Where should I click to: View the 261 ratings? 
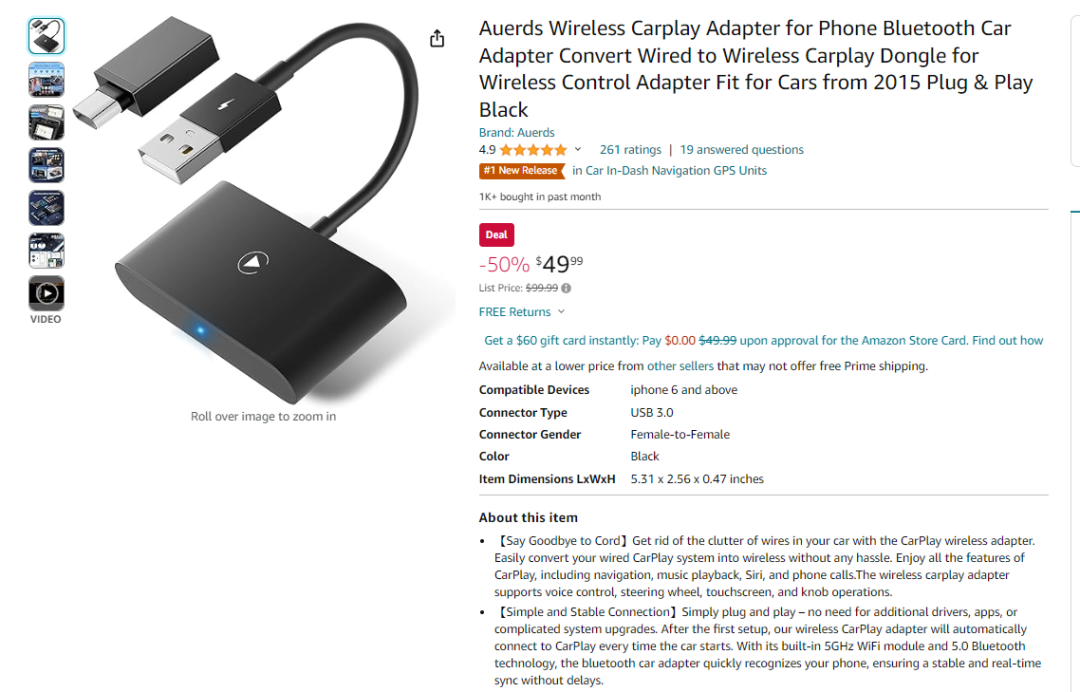click(x=630, y=149)
